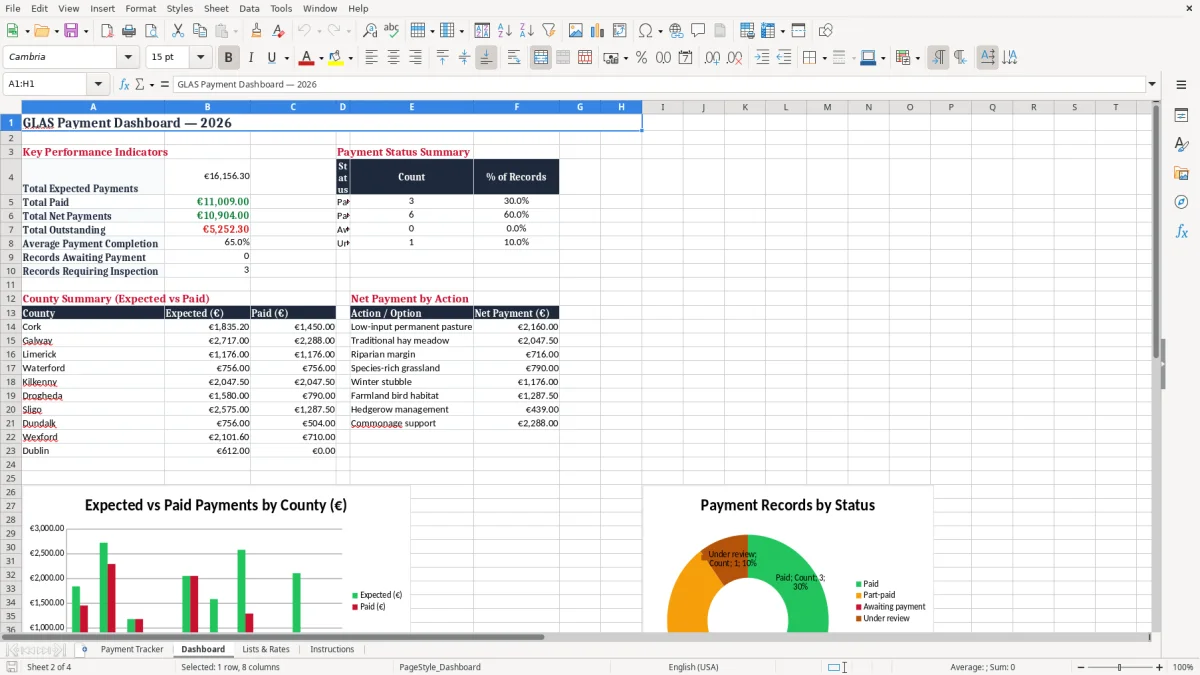This screenshot has height=675, width=1200.
Task: Click the Save document icon
Action: [72, 31]
